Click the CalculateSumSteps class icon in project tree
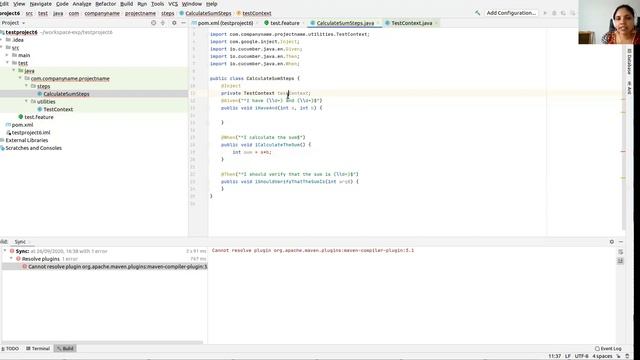 pyautogui.click(x=40, y=94)
